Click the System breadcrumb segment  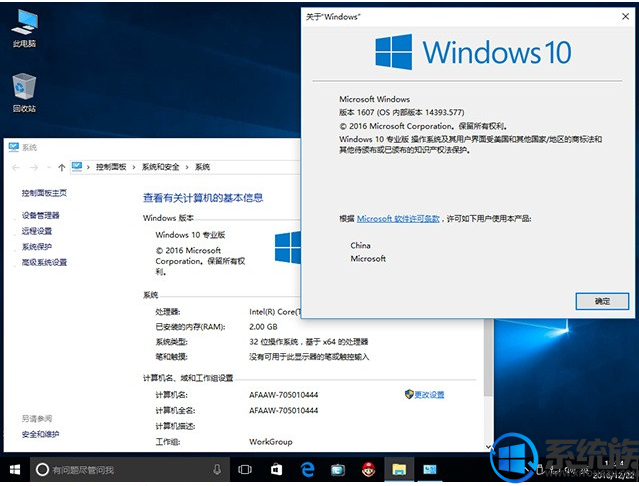coord(203,167)
